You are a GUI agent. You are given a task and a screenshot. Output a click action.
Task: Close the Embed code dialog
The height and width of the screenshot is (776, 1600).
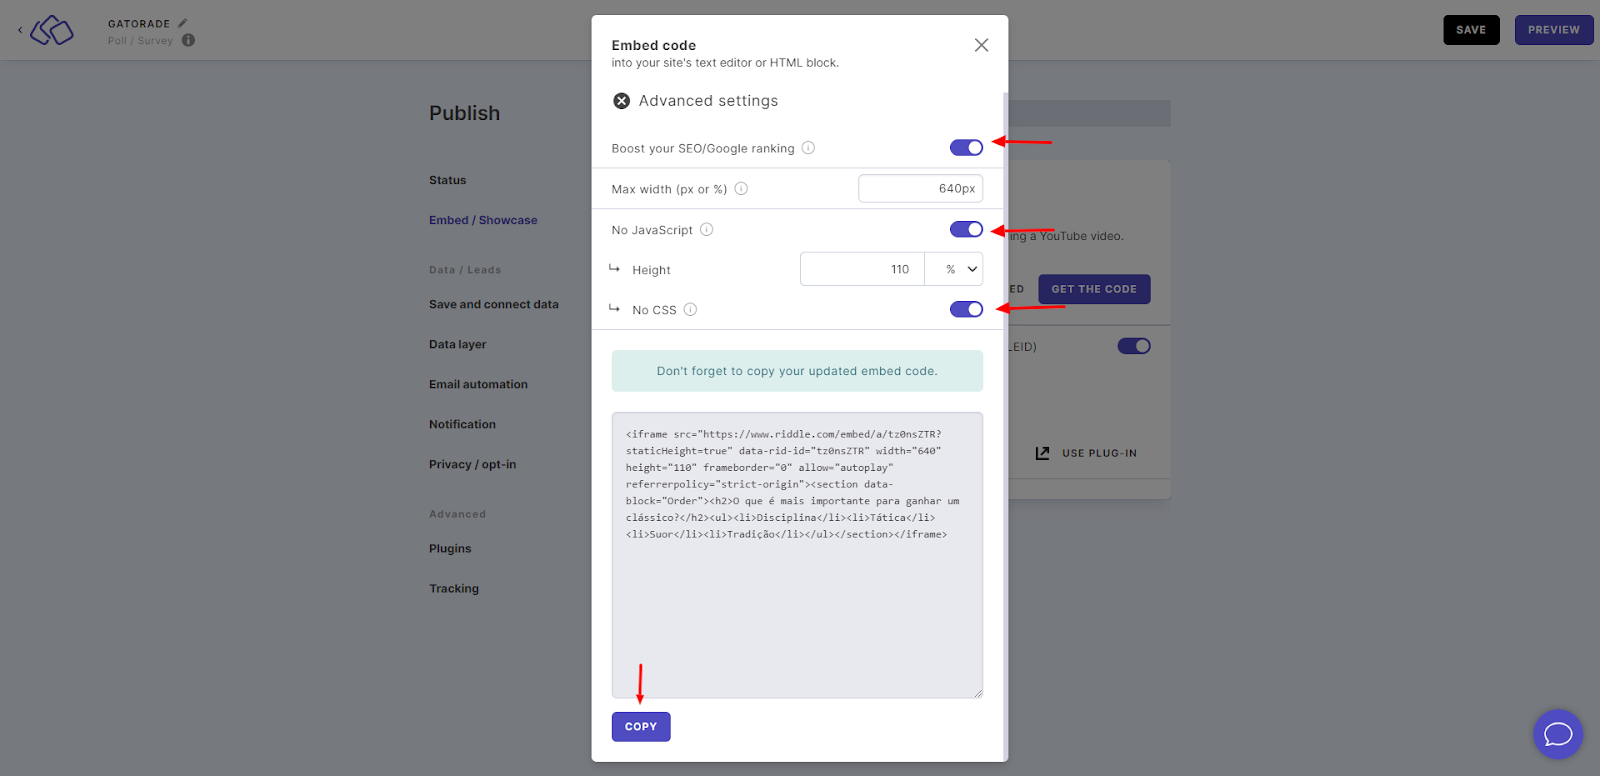click(x=981, y=45)
